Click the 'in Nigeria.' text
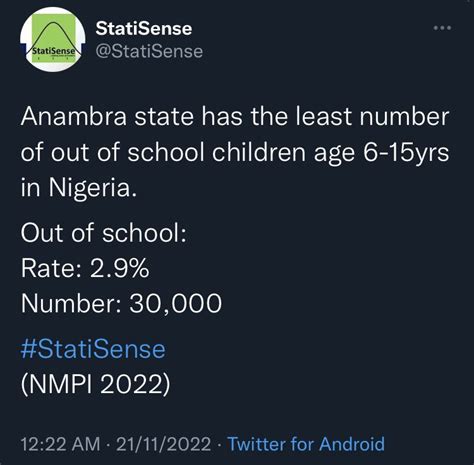This screenshot has height=465, width=474. [x=79, y=187]
